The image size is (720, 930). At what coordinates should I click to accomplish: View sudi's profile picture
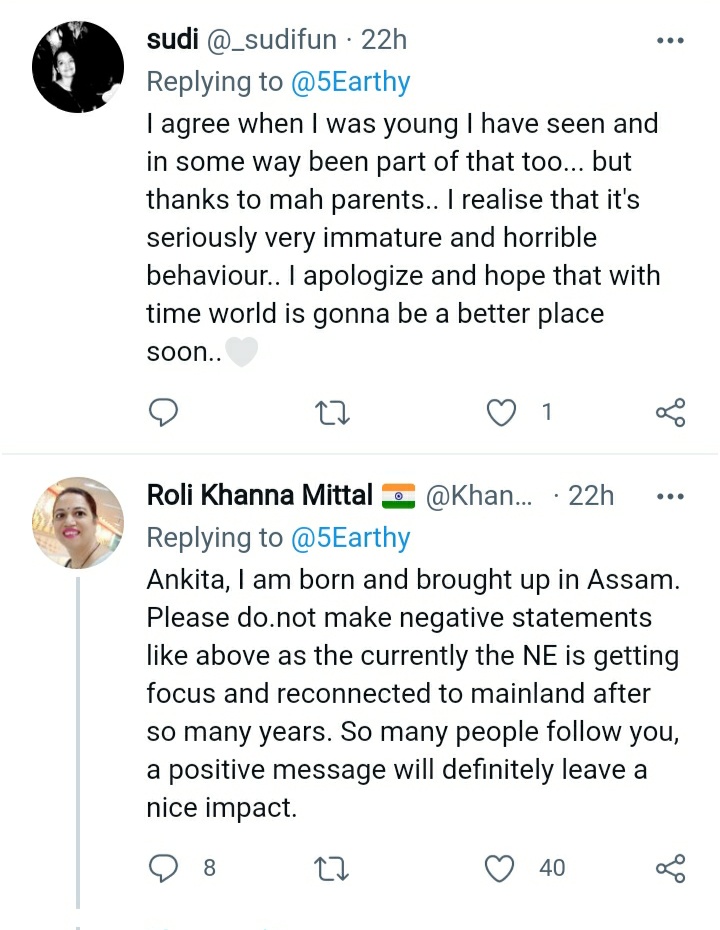coord(78,66)
